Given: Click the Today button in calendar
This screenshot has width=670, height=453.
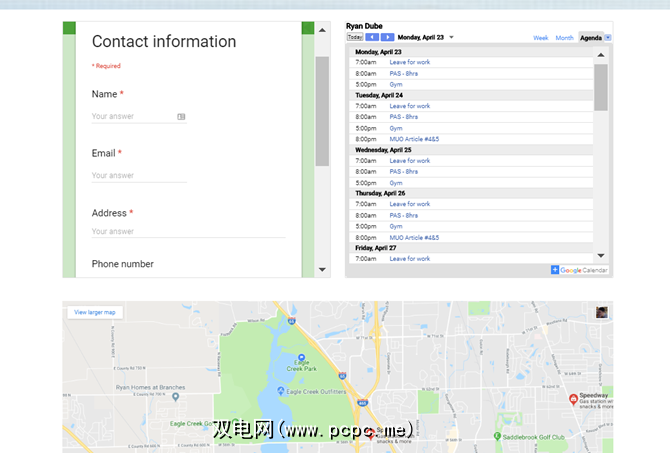Looking at the screenshot, I should [355, 37].
